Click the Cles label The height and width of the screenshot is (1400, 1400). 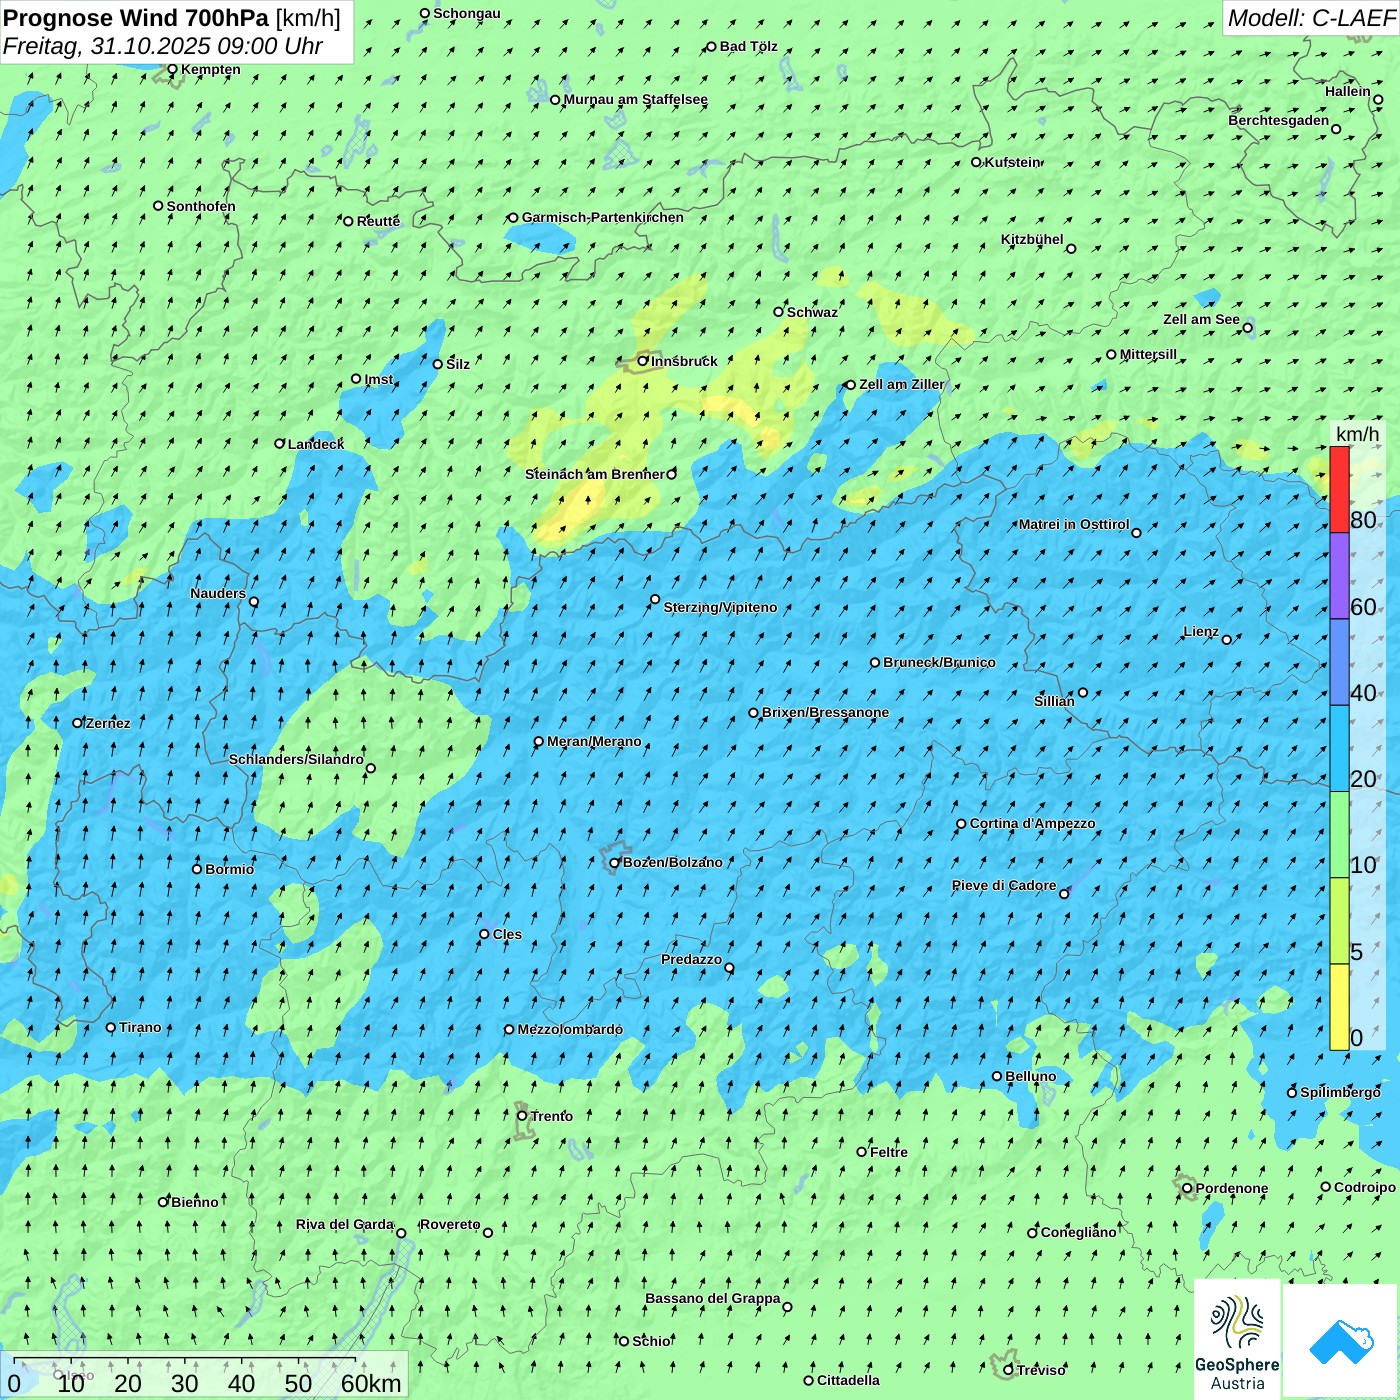coord(507,934)
